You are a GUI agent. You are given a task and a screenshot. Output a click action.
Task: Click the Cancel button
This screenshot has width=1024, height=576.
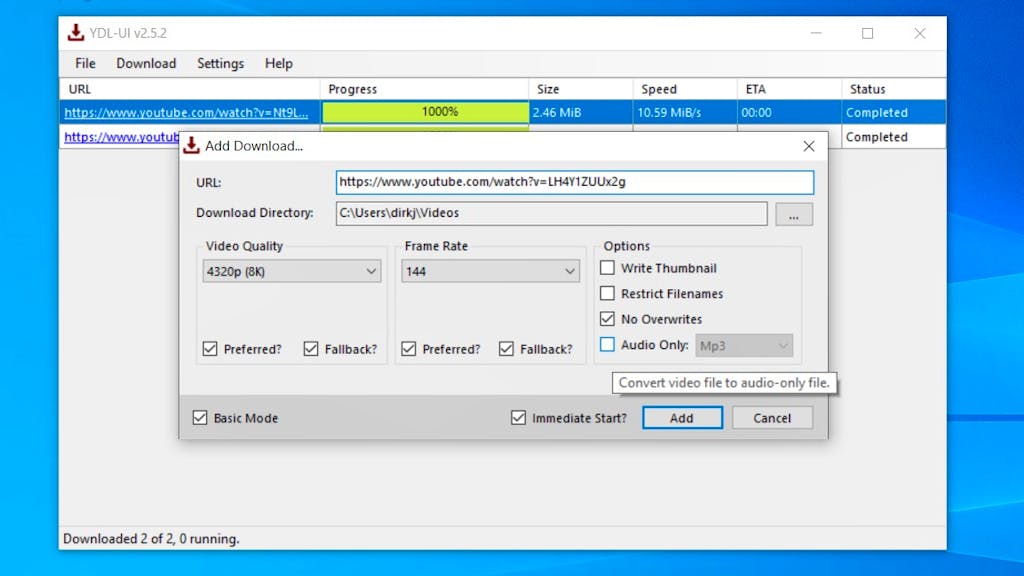click(x=772, y=418)
